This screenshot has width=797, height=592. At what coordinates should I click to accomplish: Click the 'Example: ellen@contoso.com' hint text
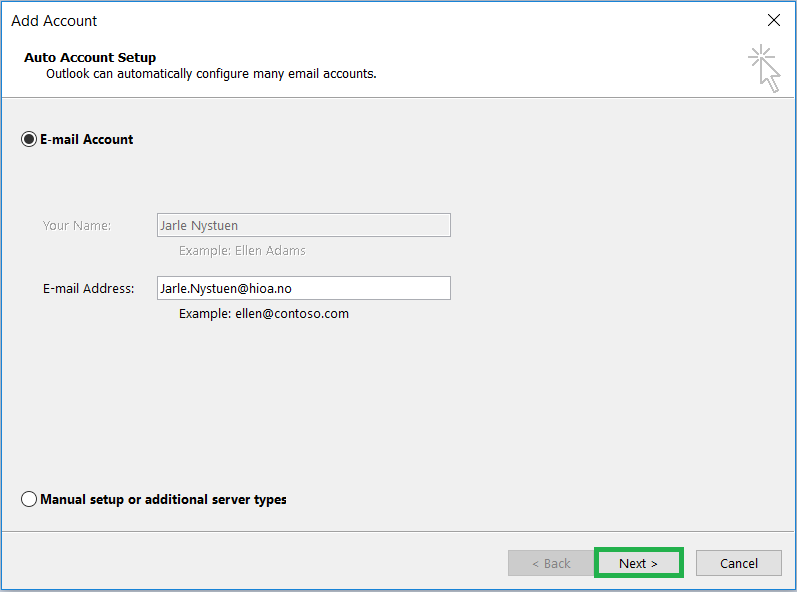264,314
